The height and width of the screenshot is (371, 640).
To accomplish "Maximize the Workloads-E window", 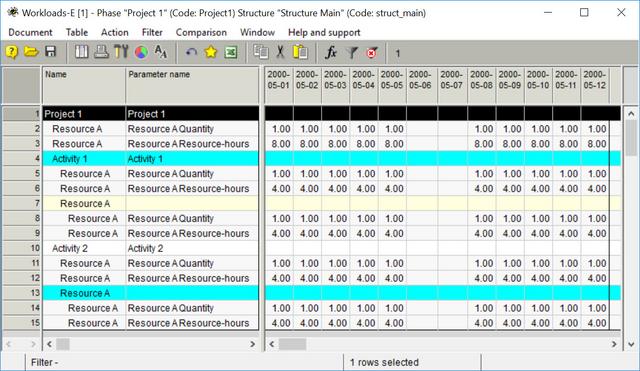I will (584, 13).
